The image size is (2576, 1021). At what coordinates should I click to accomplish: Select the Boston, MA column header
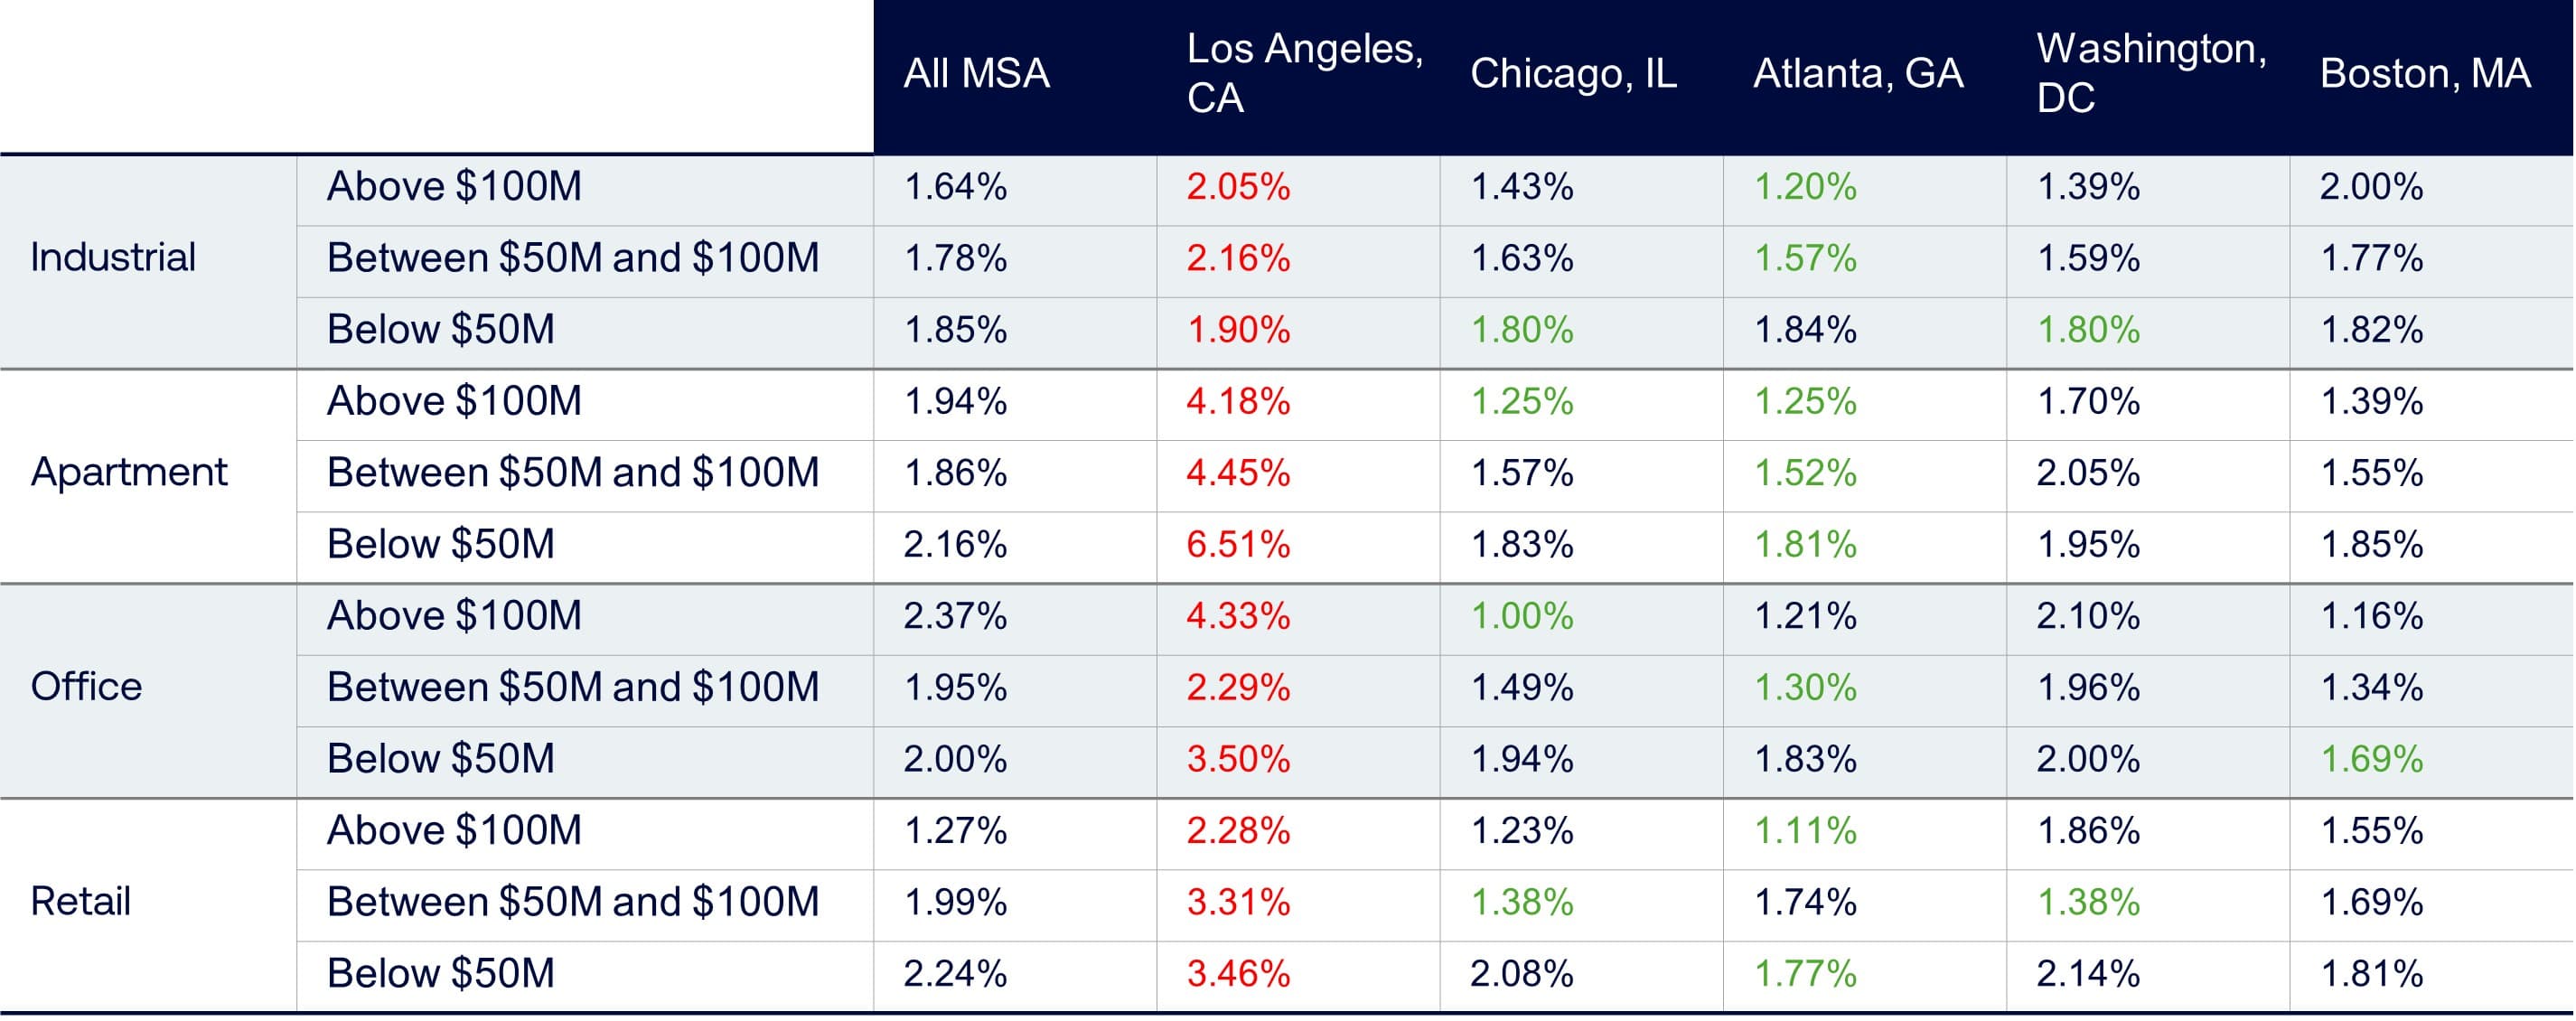pyautogui.click(x=2425, y=74)
